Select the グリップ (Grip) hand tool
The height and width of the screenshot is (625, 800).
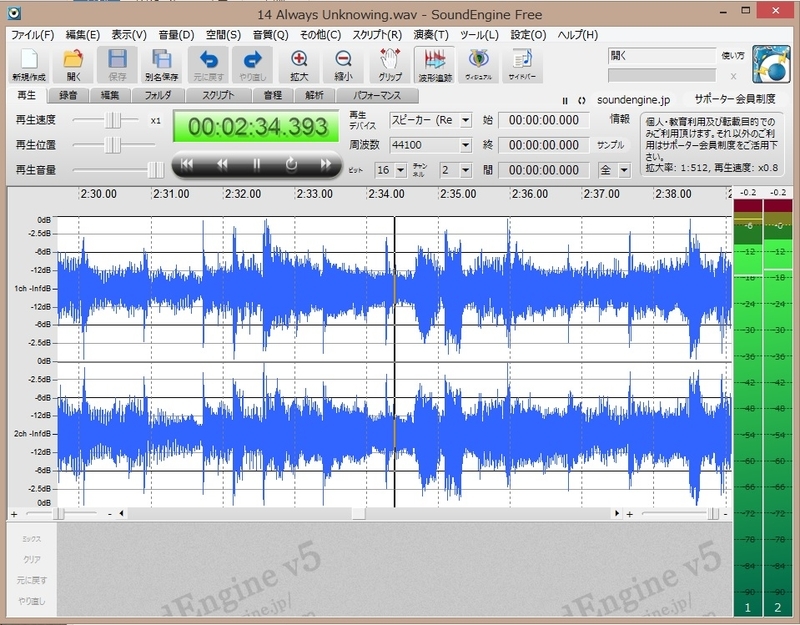[x=390, y=65]
